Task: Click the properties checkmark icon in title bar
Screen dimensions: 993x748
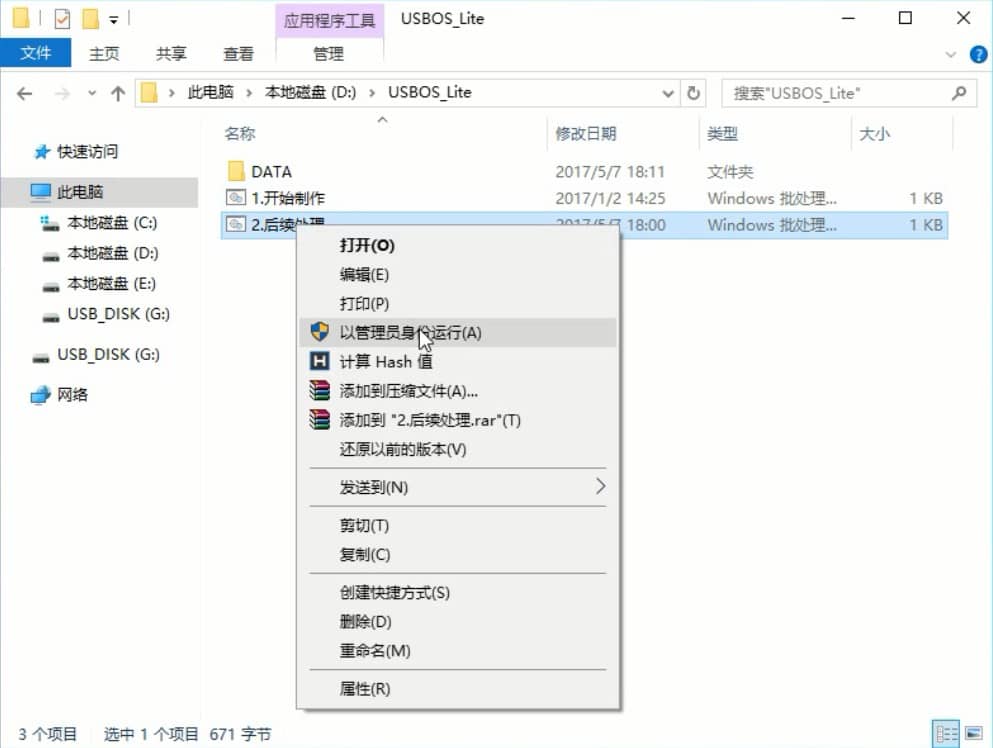Action: (x=62, y=18)
